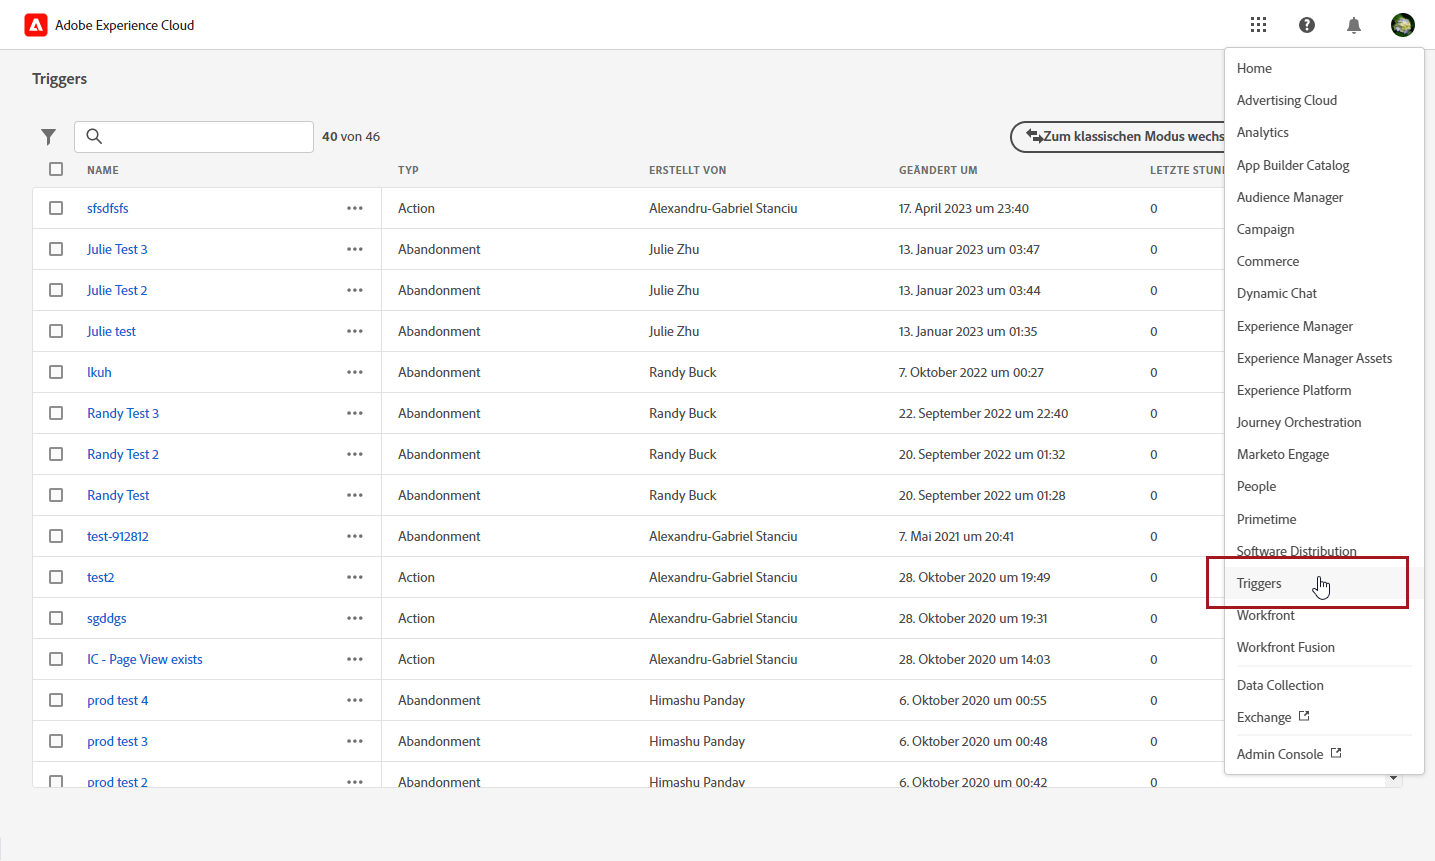Open more actions for lkuh
The height and width of the screenshot is (861, 1435).
tap(355, 372)
